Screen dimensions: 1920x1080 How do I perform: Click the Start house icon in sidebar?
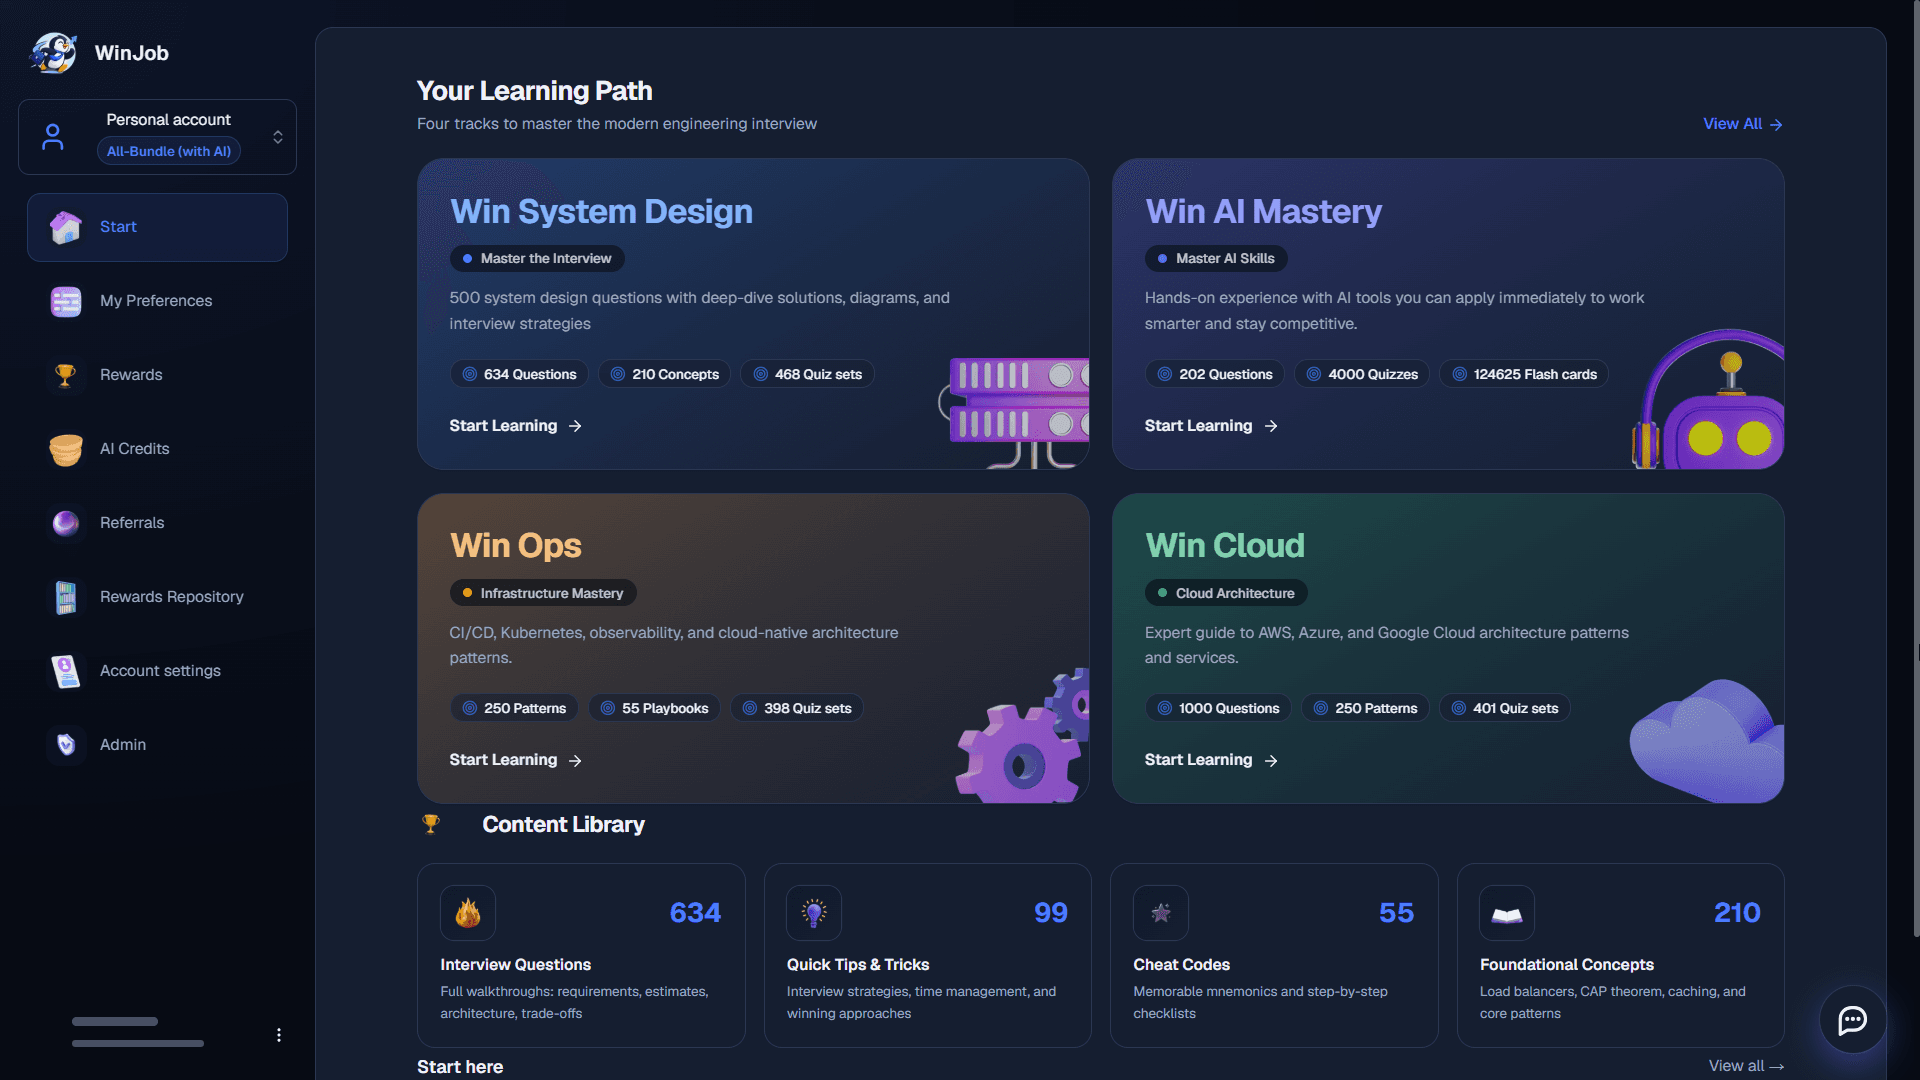coord(66,227)
